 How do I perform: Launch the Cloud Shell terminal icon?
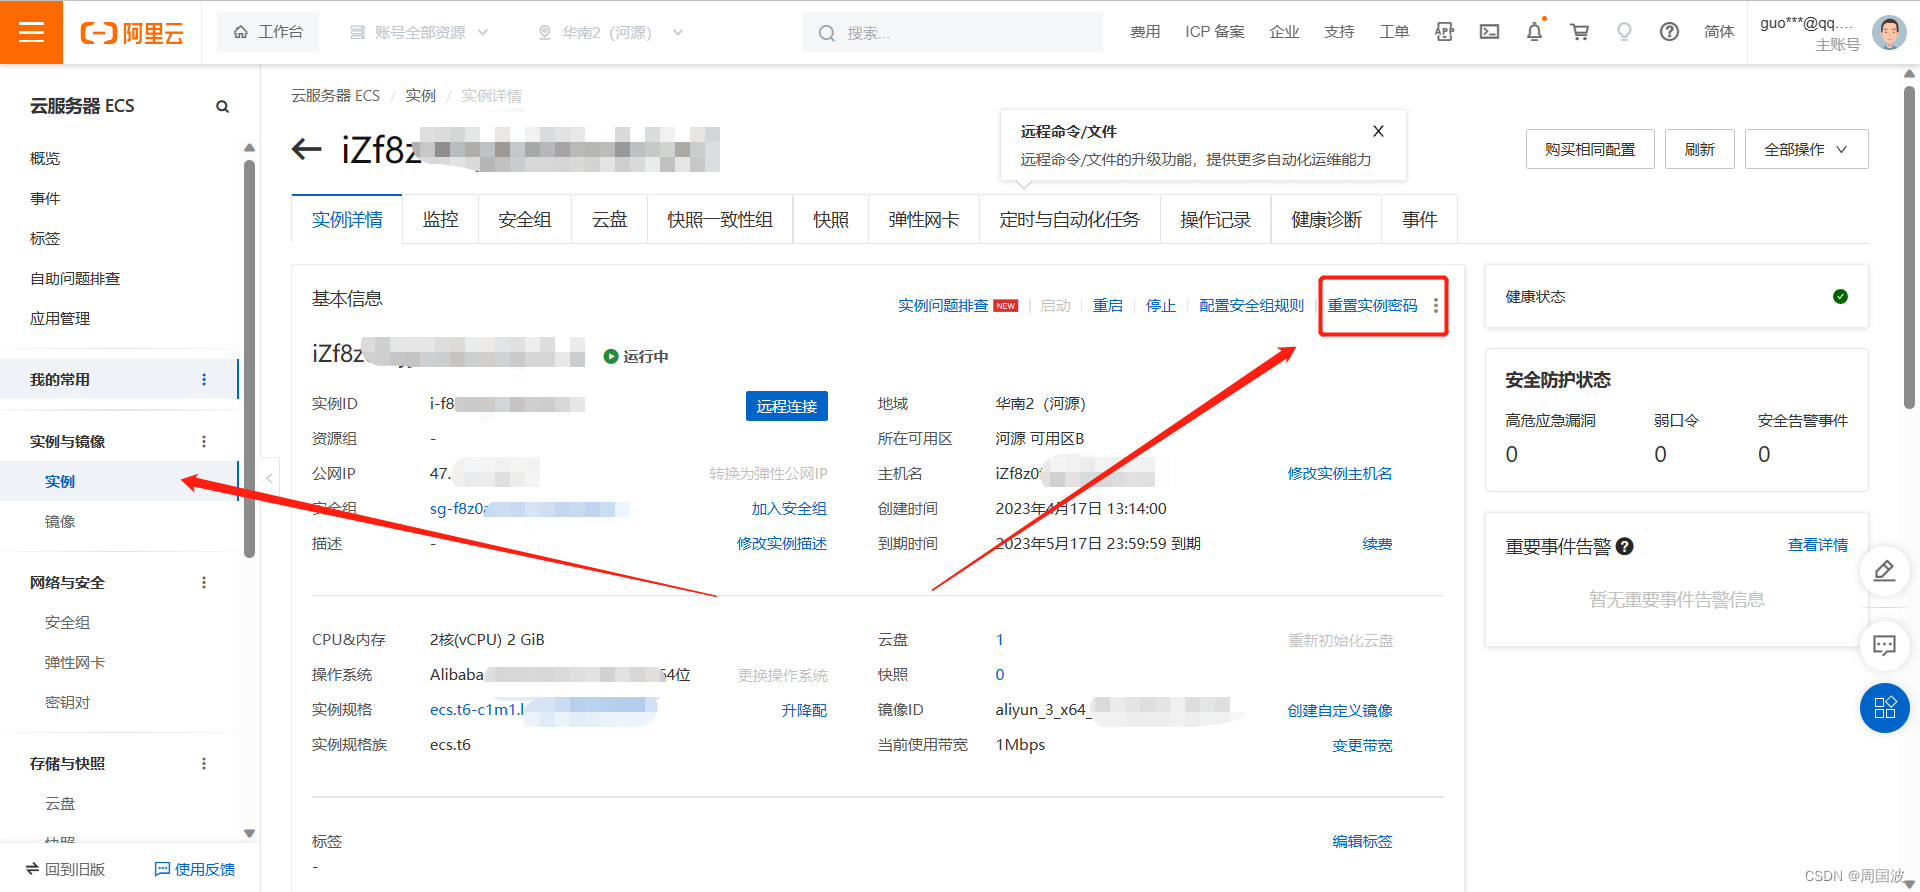pyautogui.click(x=1489, y=32)
